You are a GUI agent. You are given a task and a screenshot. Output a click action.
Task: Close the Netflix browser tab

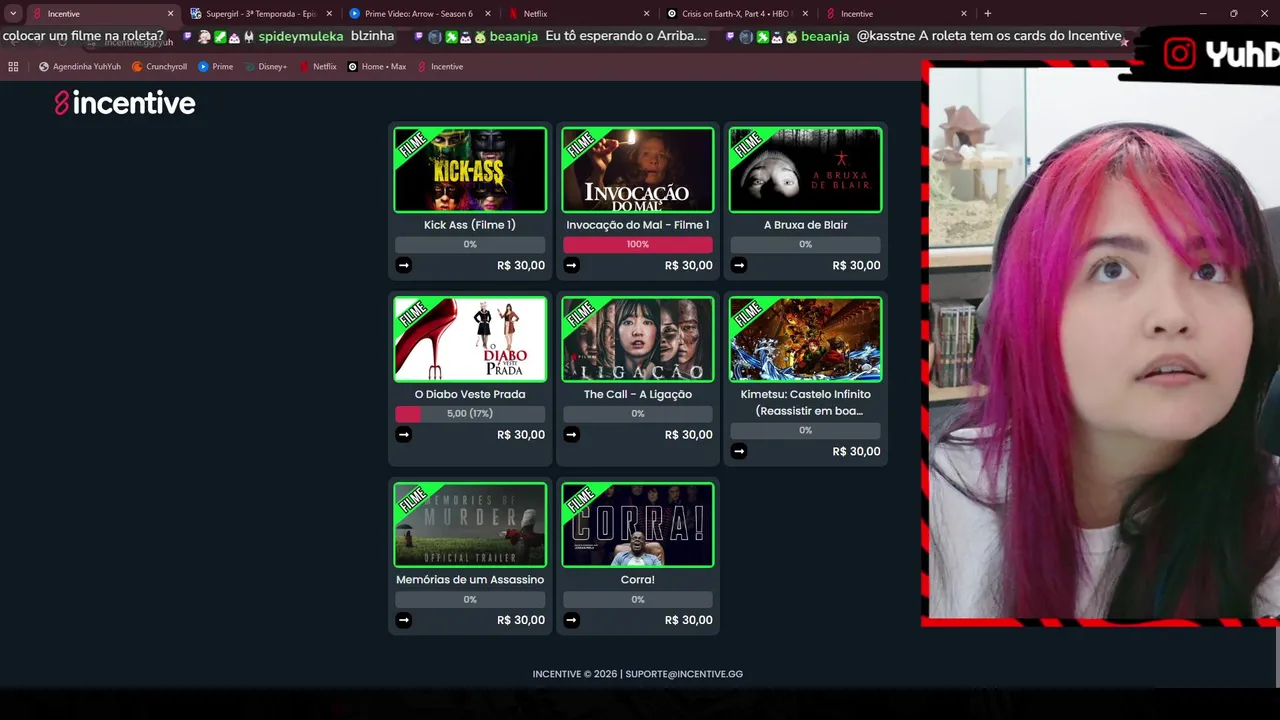[x=646, y=14]
